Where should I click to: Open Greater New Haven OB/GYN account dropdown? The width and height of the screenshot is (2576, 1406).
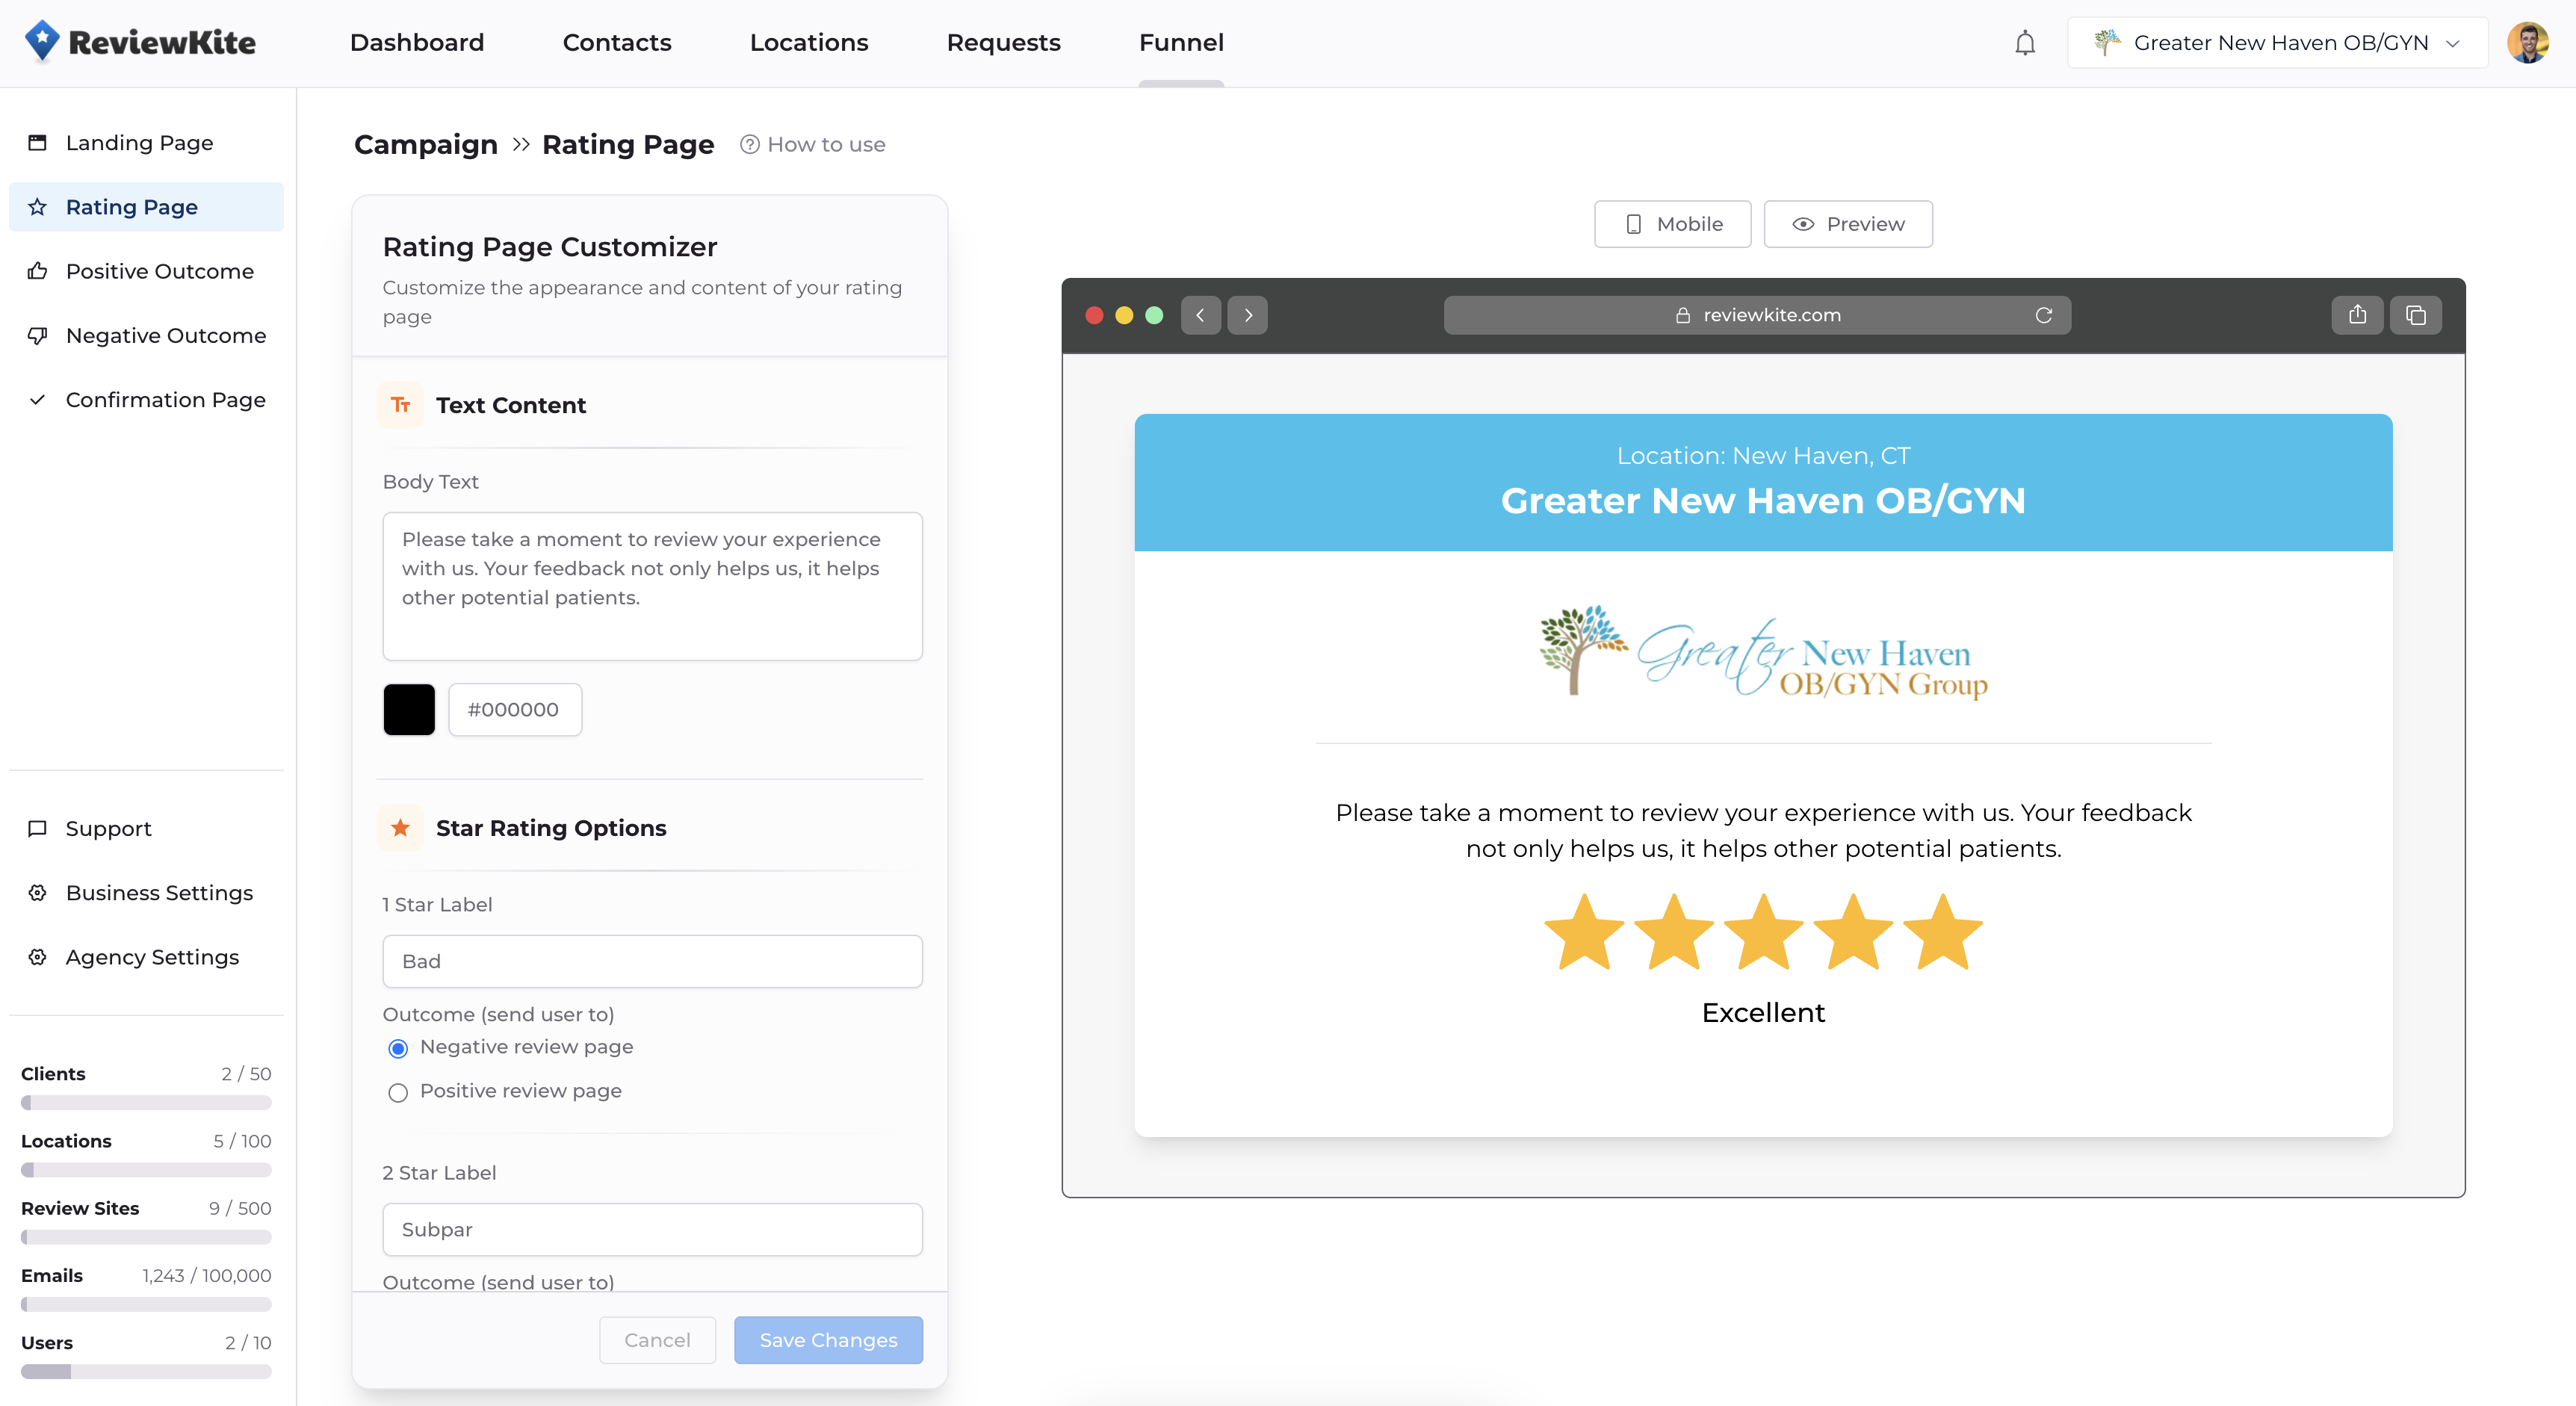click(x=2277, y=43)
